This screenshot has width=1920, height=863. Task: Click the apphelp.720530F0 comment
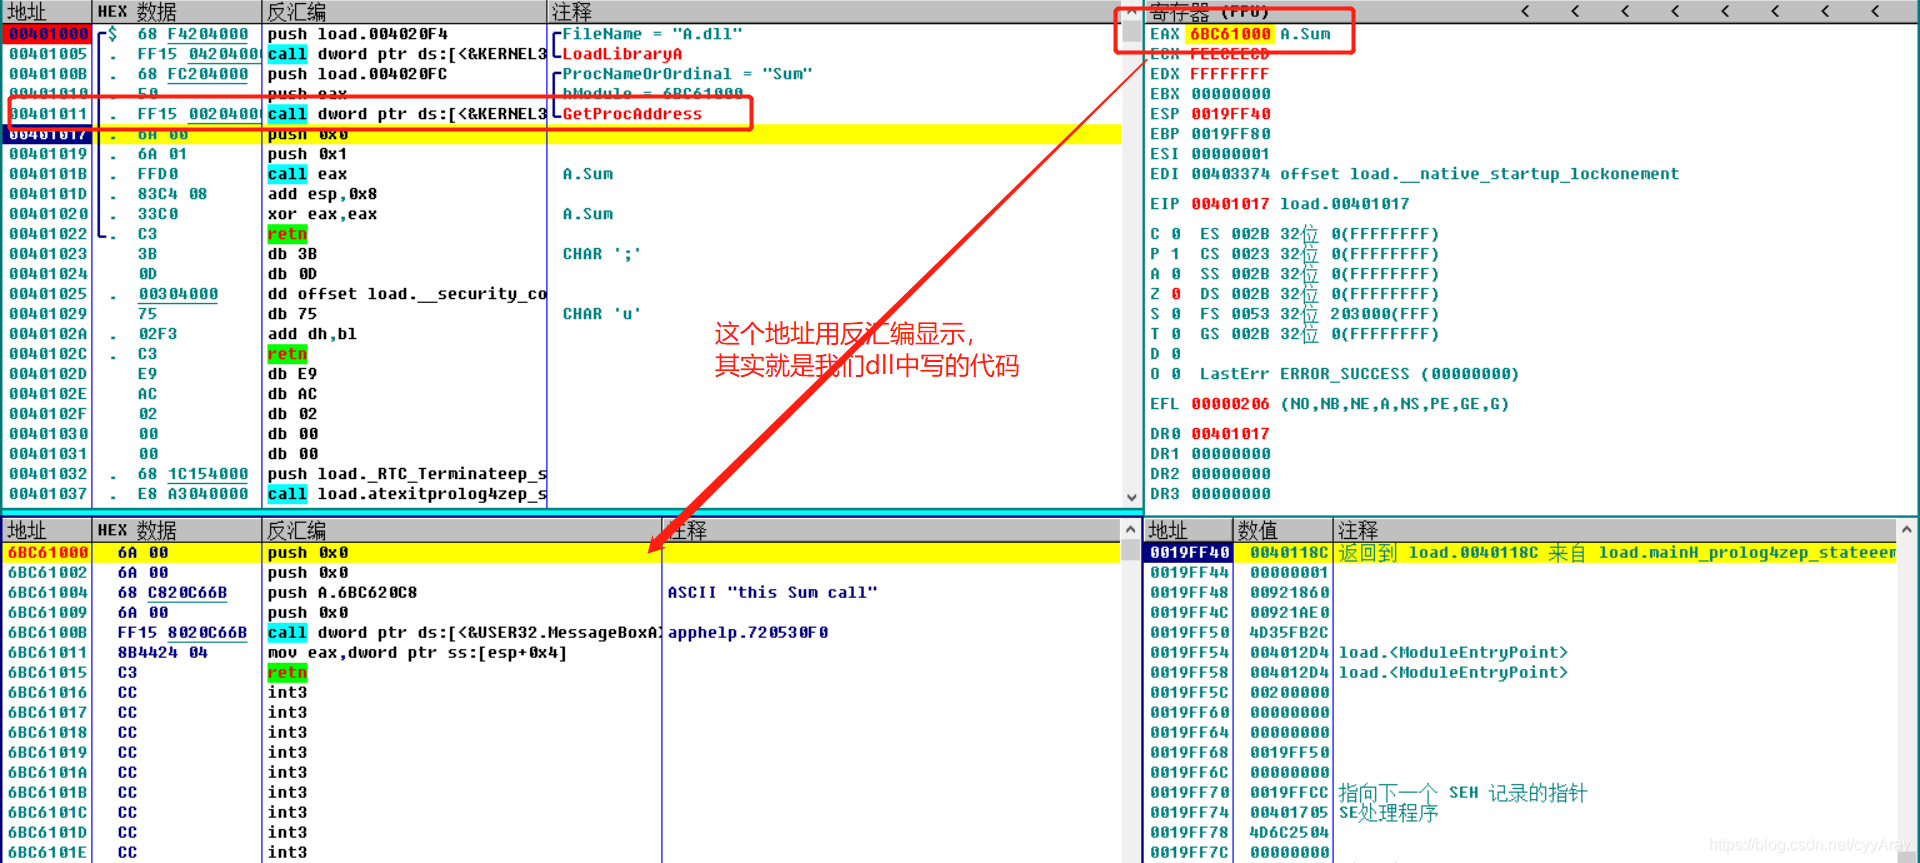point(748,633)
